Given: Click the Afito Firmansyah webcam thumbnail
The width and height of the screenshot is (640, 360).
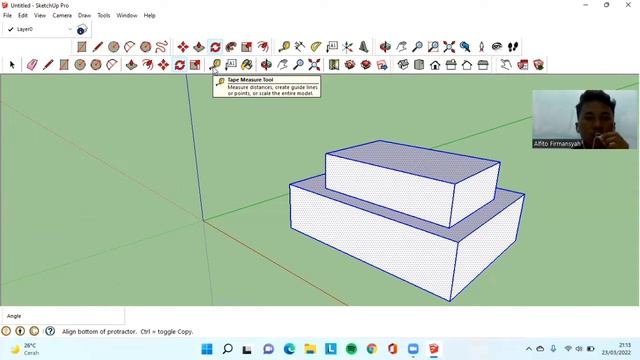Looking at the screenshot, I should point(584,119).
